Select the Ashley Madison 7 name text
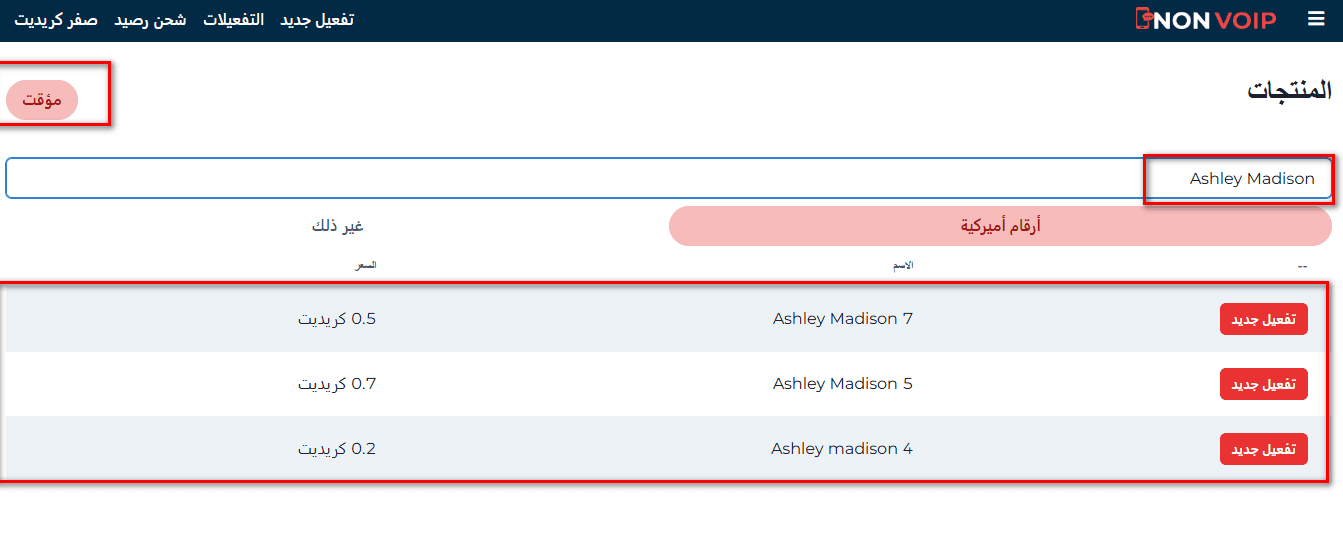The height and width of the screenshot is (535, 1343). pos(843,319)
